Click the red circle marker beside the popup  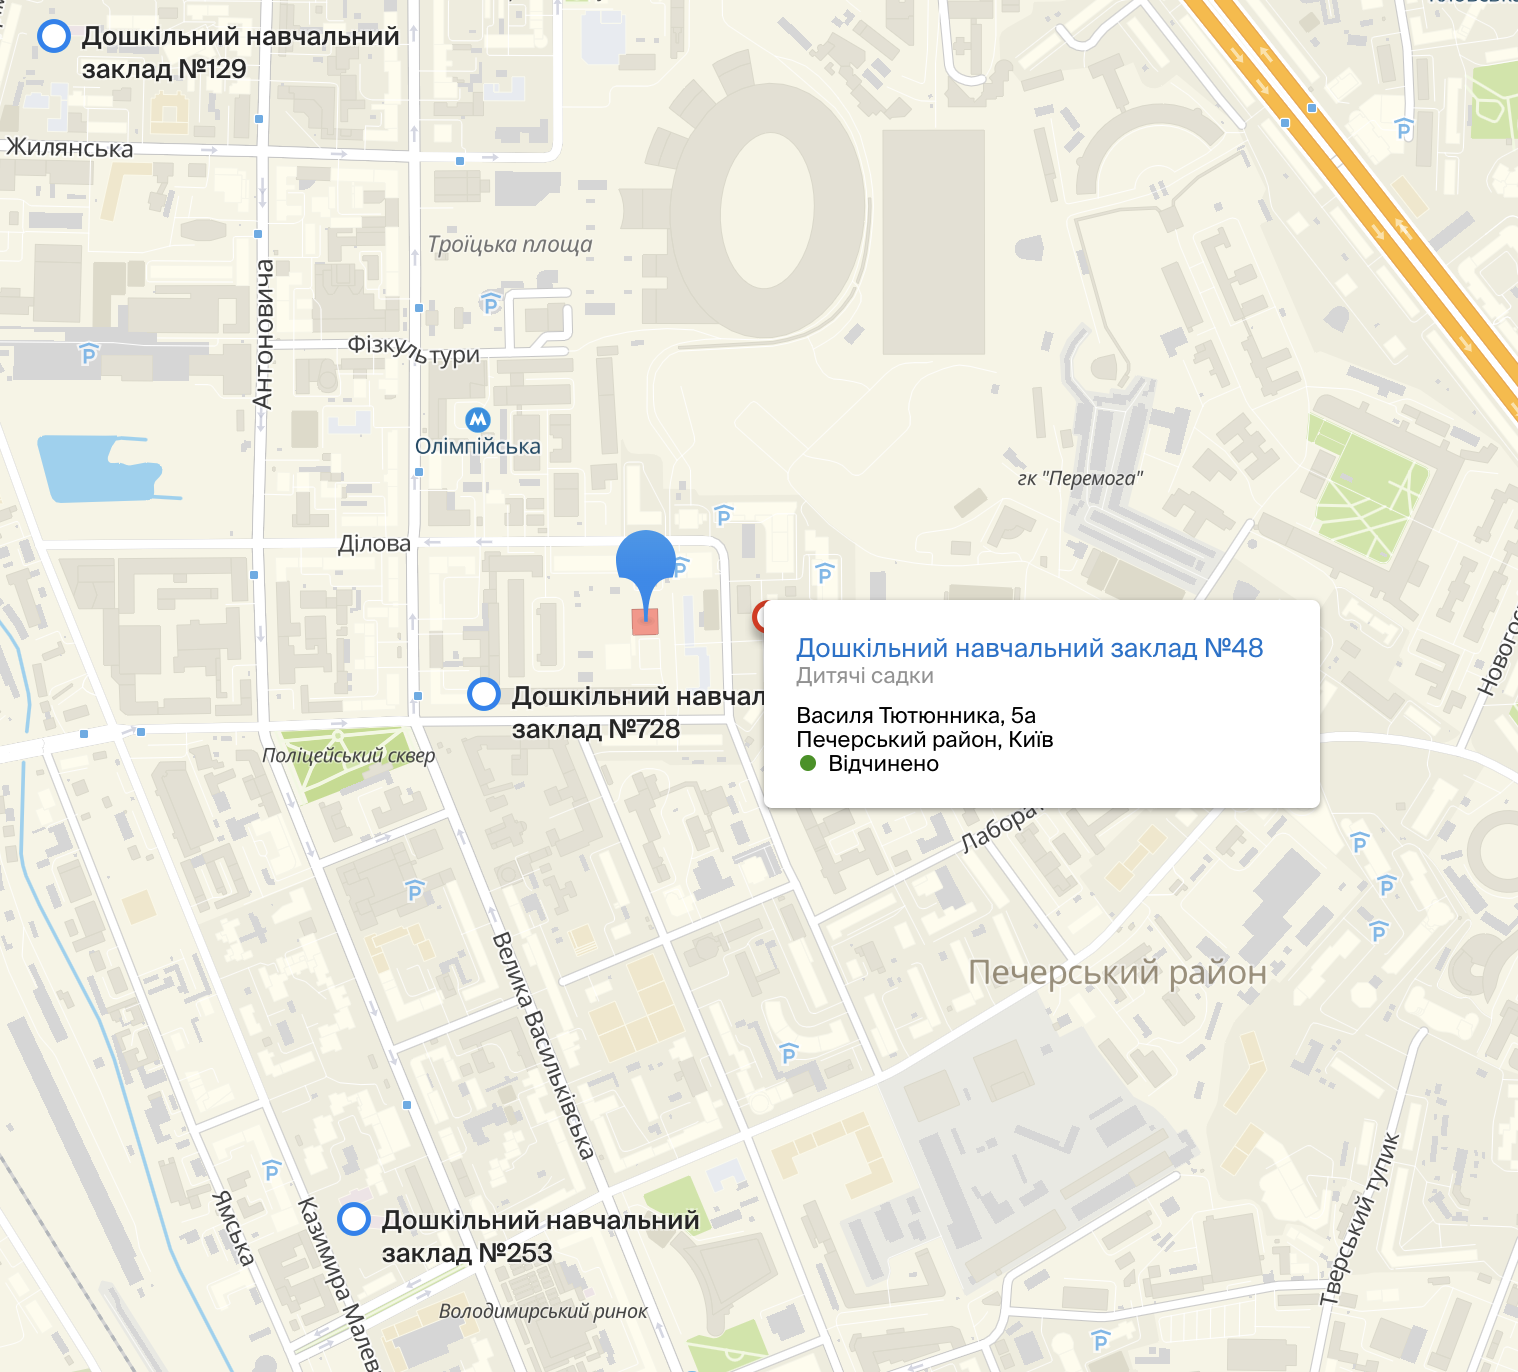tap(759, 616)
